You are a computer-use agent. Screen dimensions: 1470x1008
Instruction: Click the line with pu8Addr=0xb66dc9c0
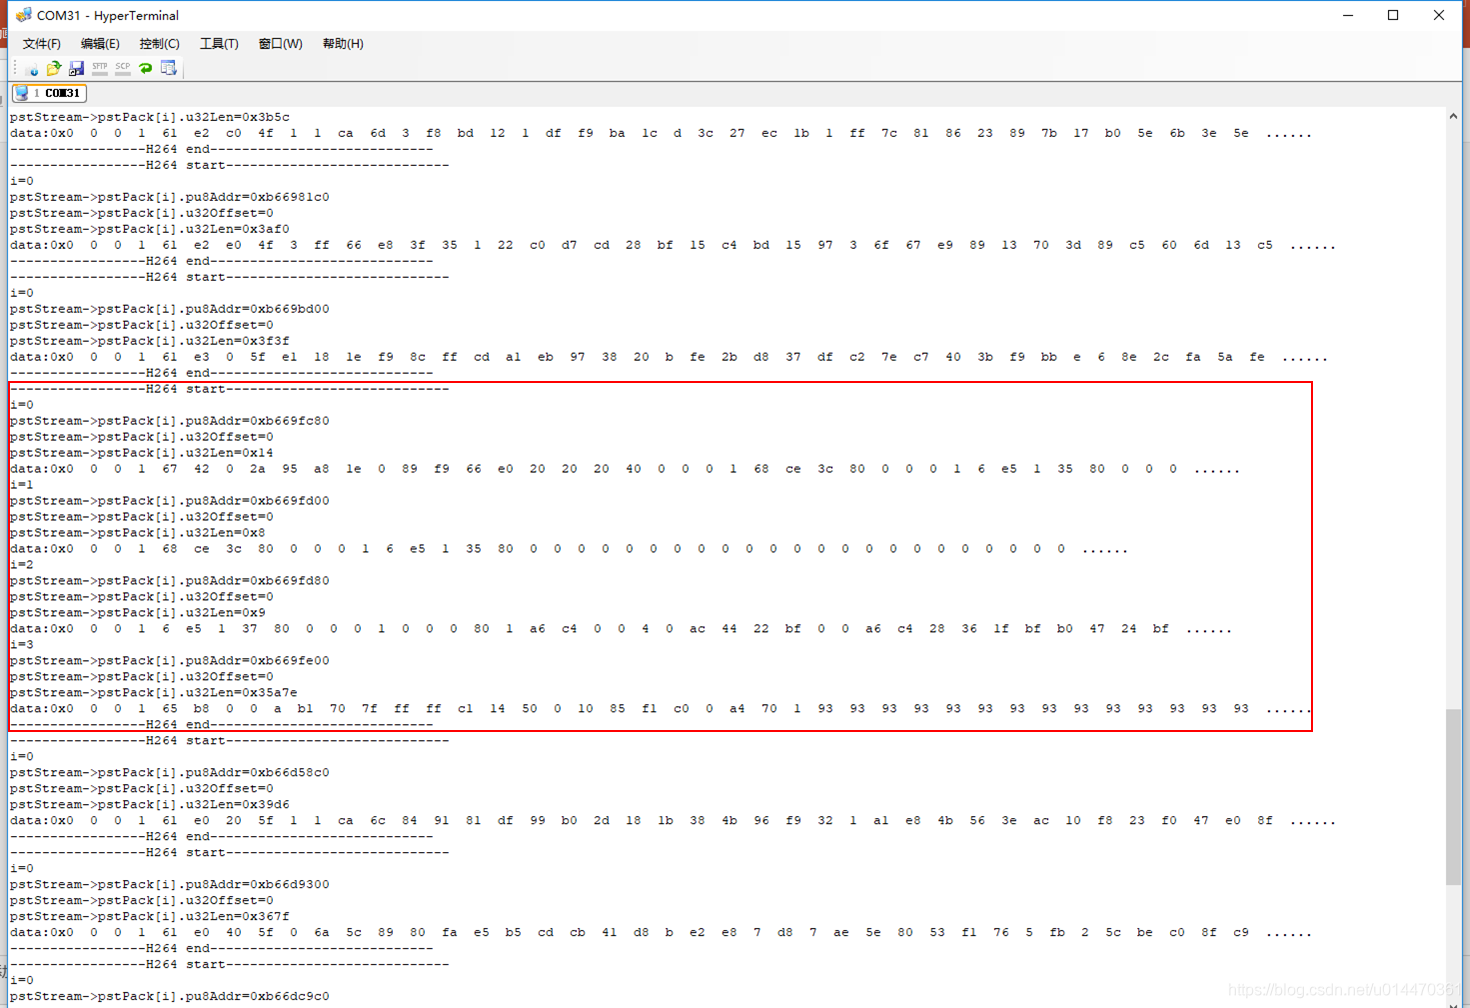pos(170,997)
